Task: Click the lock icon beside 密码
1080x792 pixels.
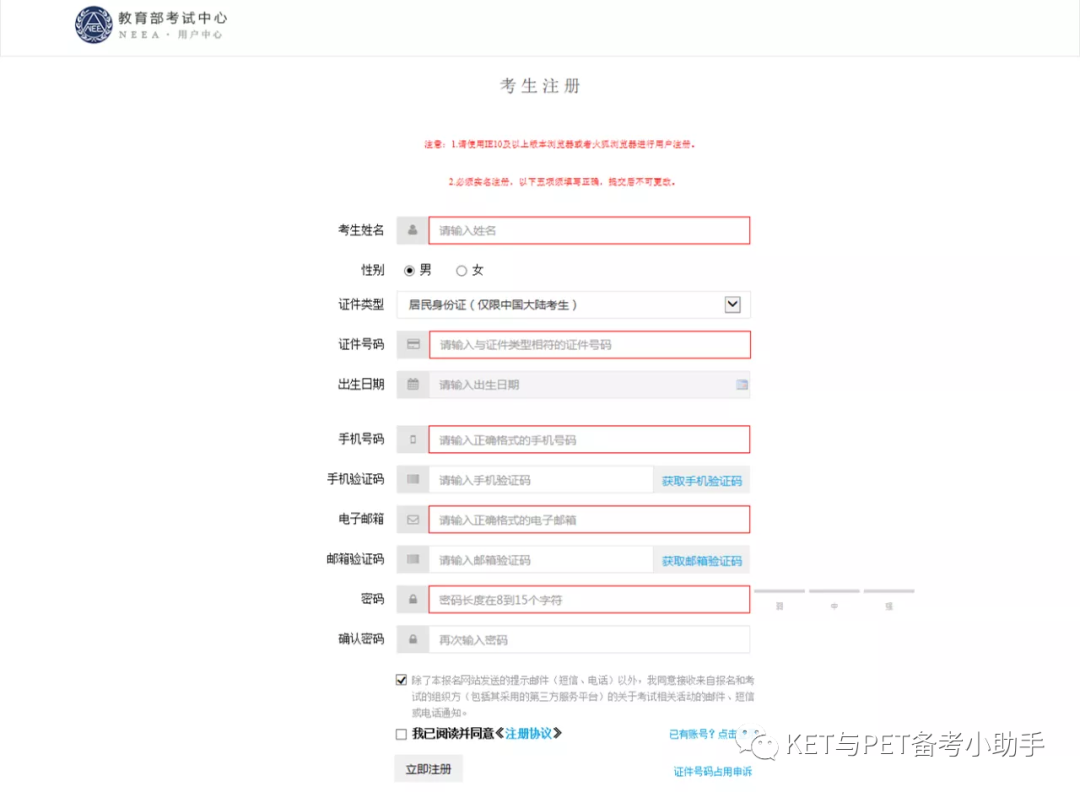Action: [413, 599]
